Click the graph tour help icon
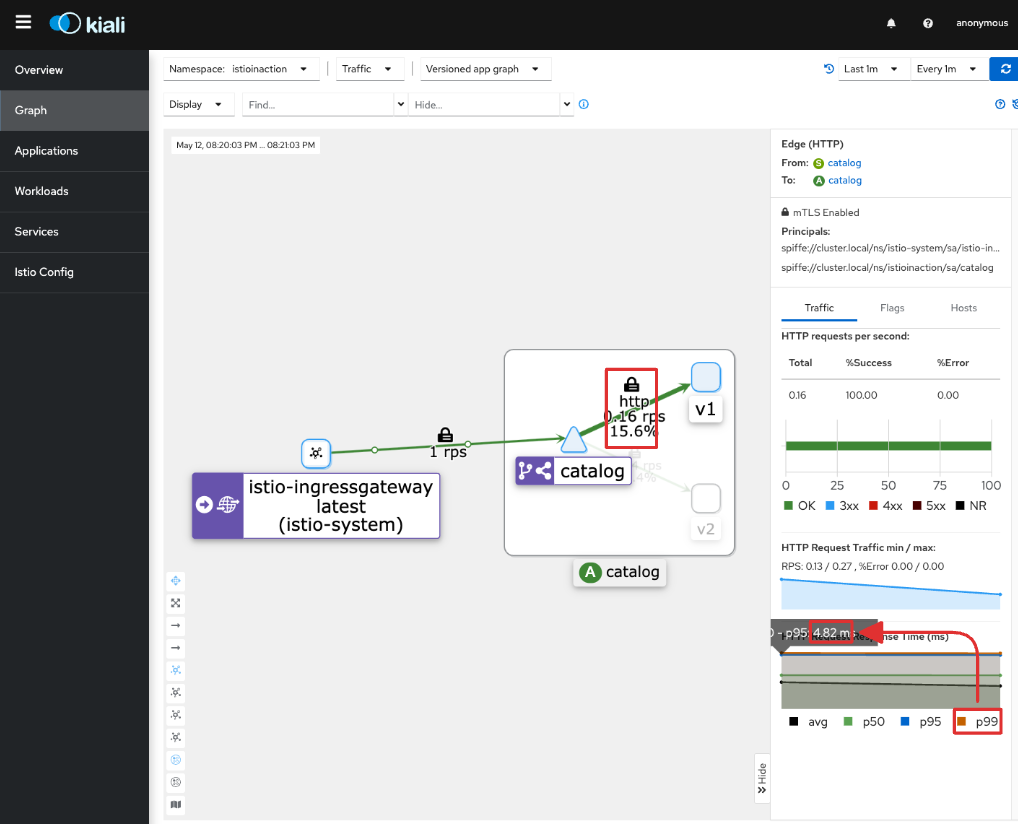 1000,104
